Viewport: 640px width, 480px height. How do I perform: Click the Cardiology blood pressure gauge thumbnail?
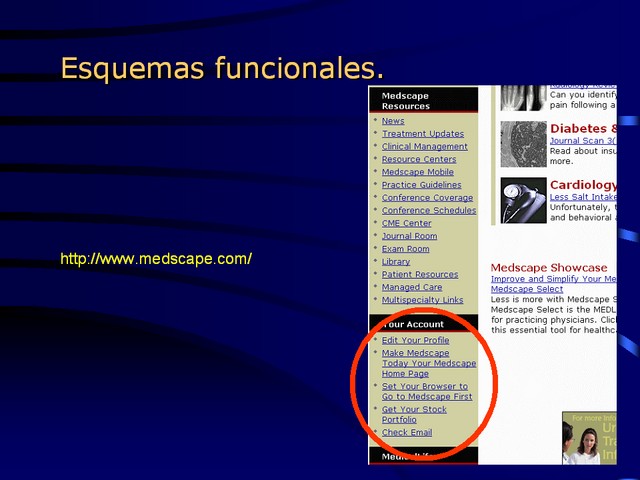[x=524, y=200]
